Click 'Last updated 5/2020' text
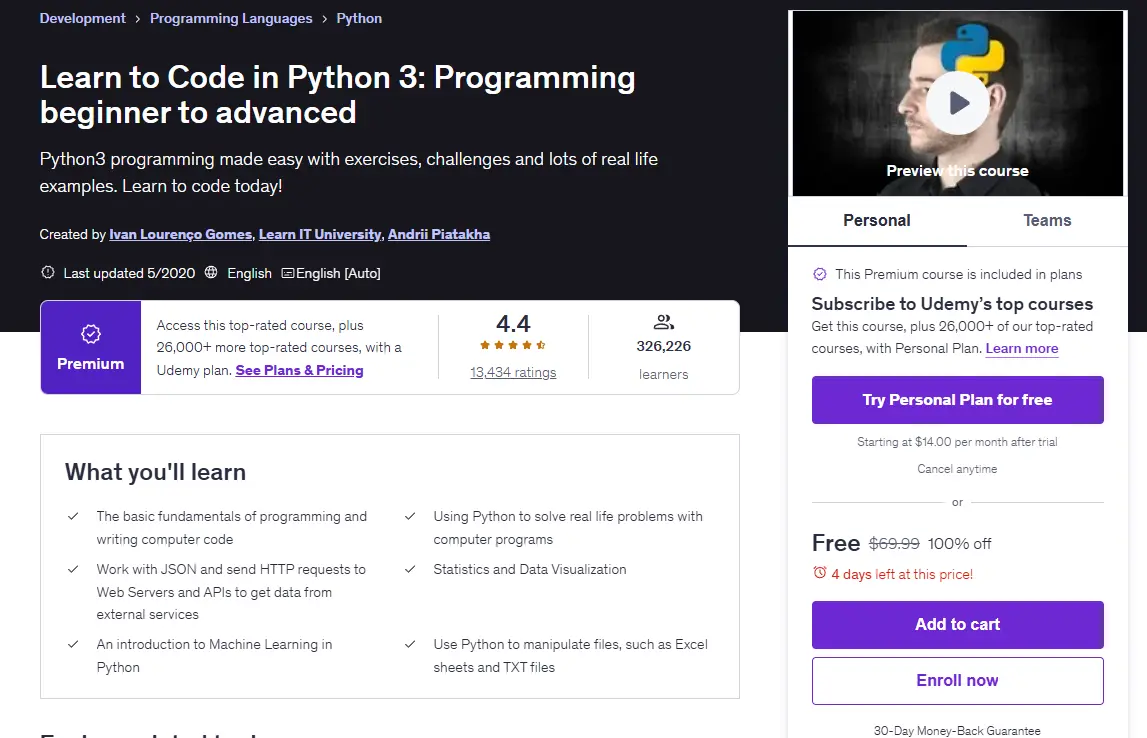The width and height of the screenshot is (1147, 738). click(129, 273)
